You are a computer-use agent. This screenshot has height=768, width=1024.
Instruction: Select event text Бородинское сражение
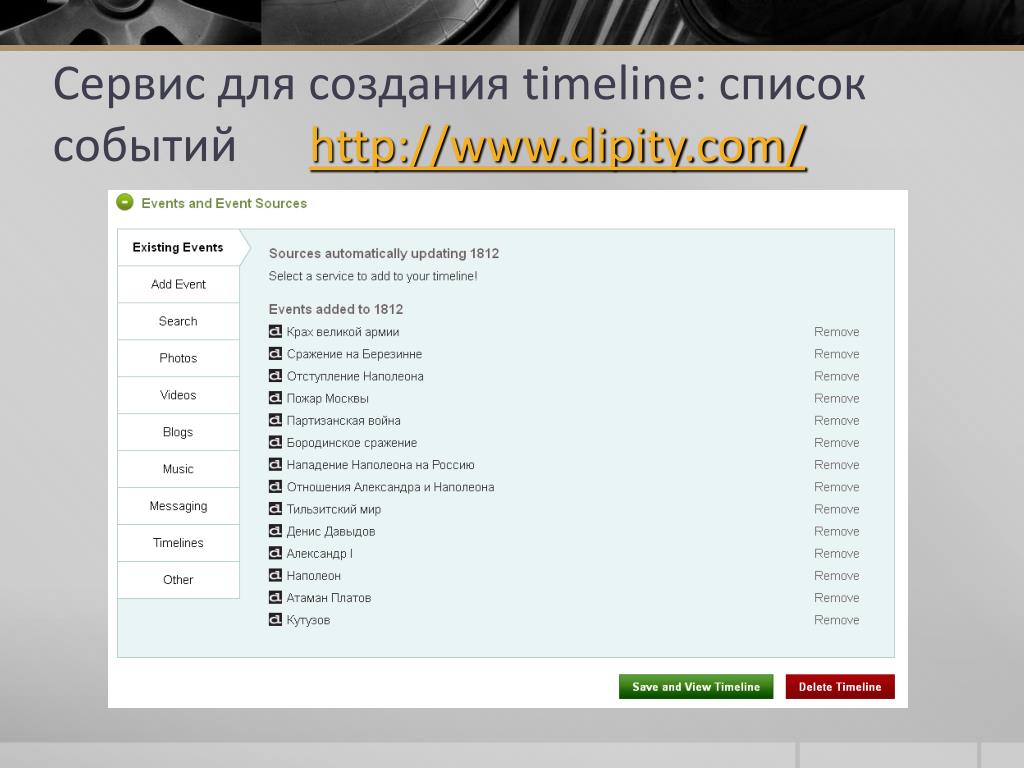(x=352, y=443)
